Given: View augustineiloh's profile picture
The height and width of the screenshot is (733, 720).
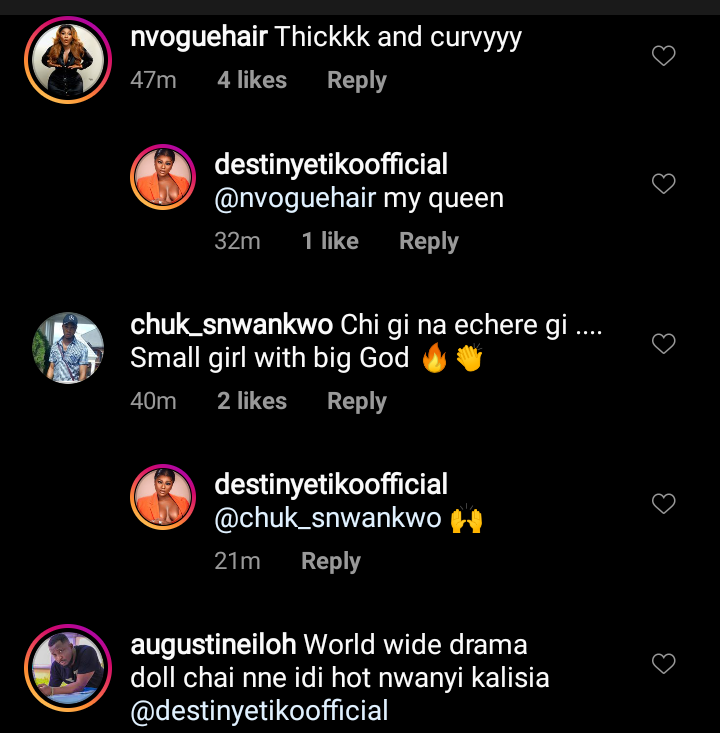Looking at the screenshot, I should [x=67, y=667].
